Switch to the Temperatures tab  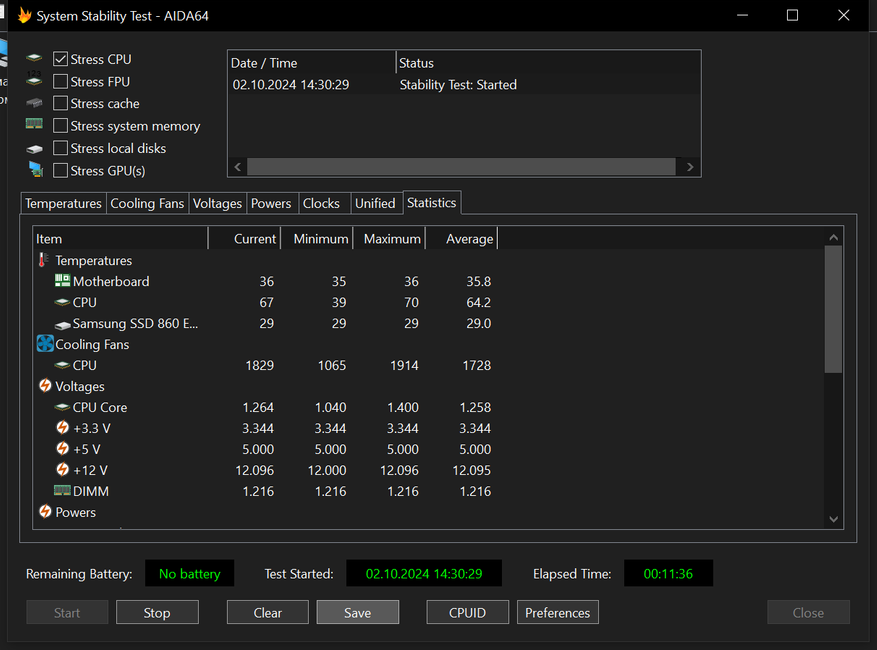click(63, 203)
